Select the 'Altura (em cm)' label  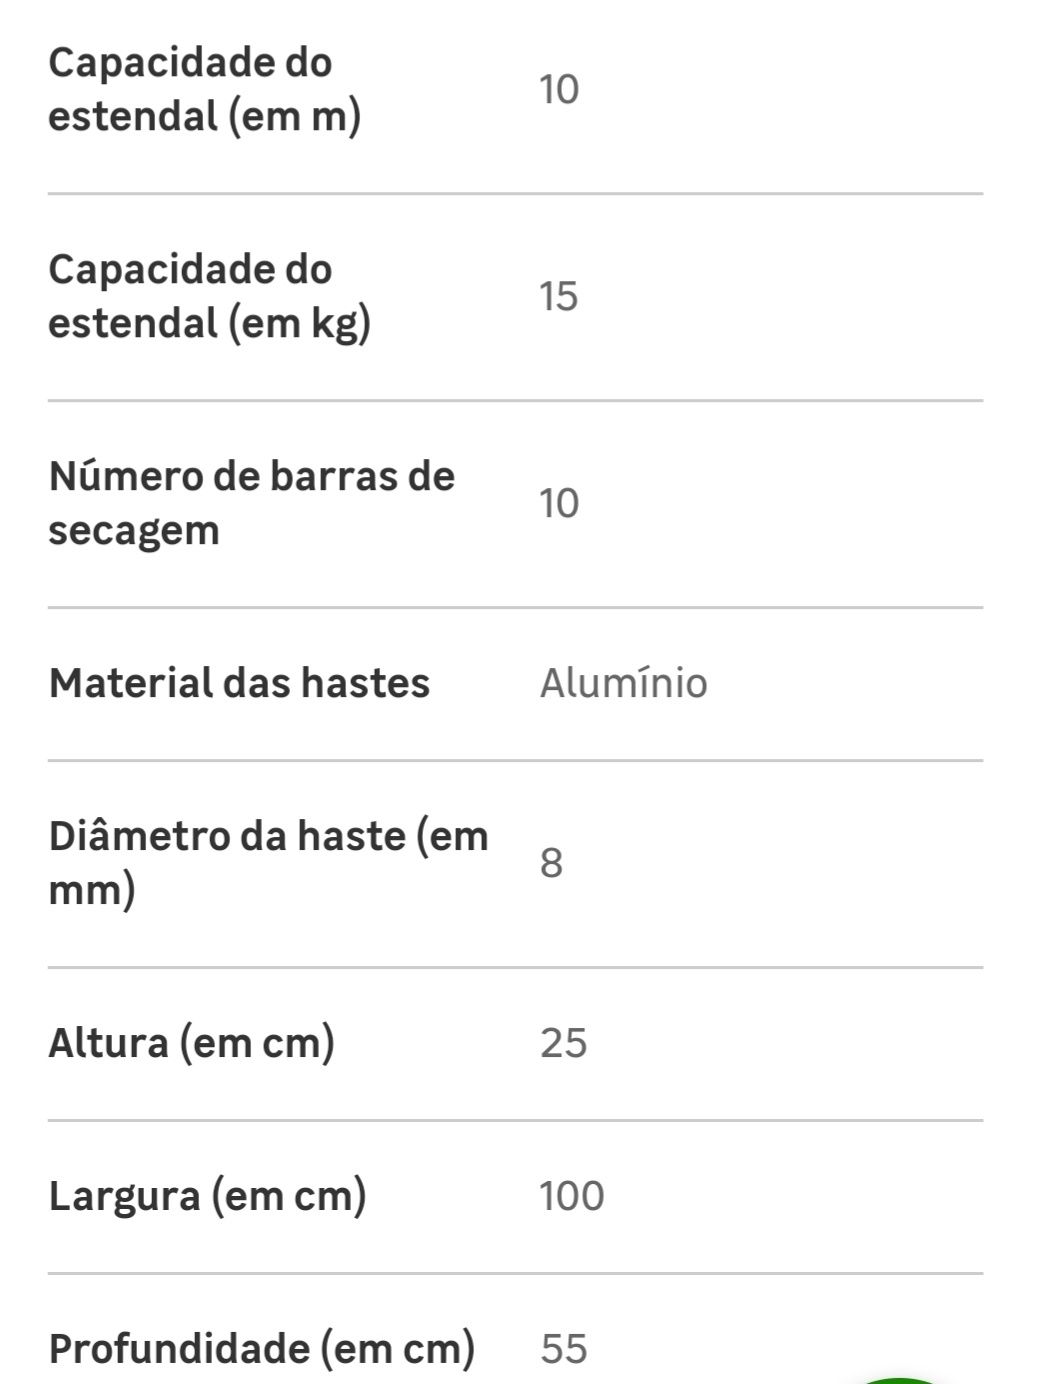(x=191, y=1044)
